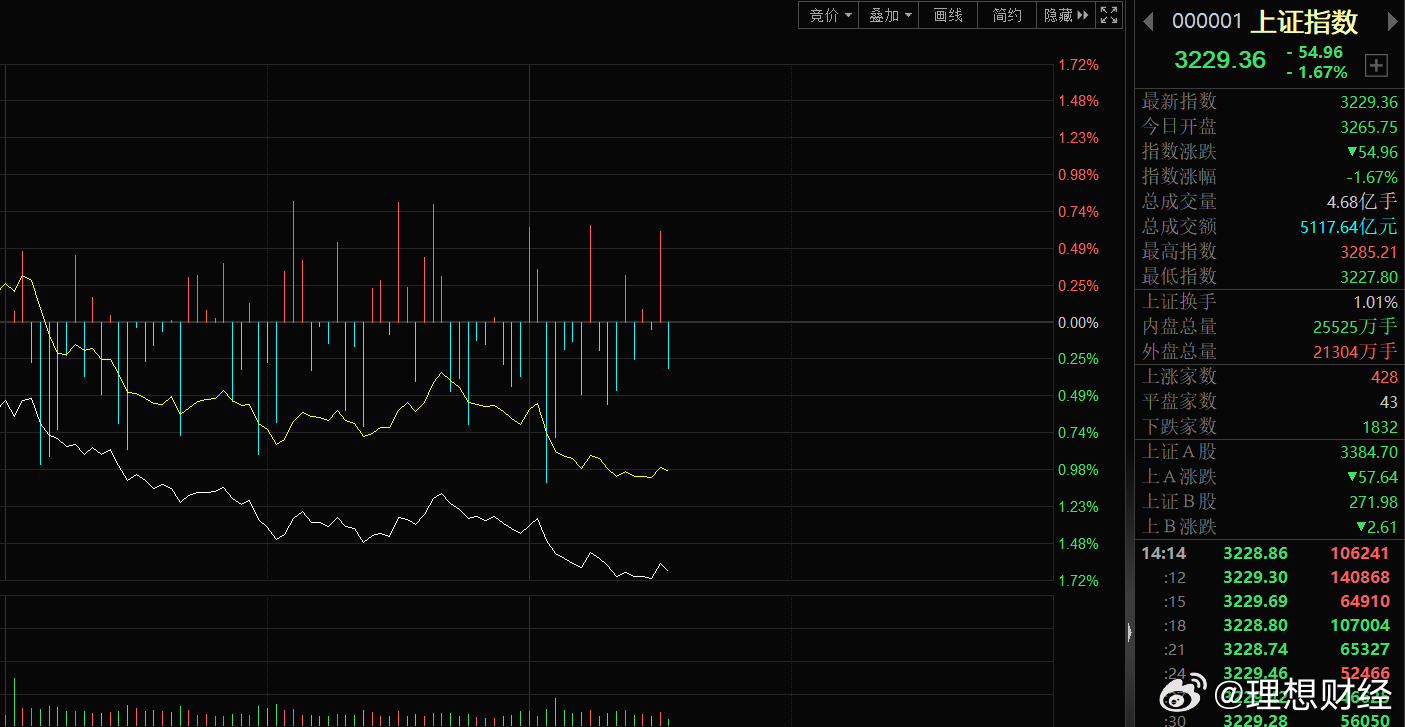1405x727 pixels.
Task: Click the 下跌家数 value 1832
Action: click(1380, 427)
